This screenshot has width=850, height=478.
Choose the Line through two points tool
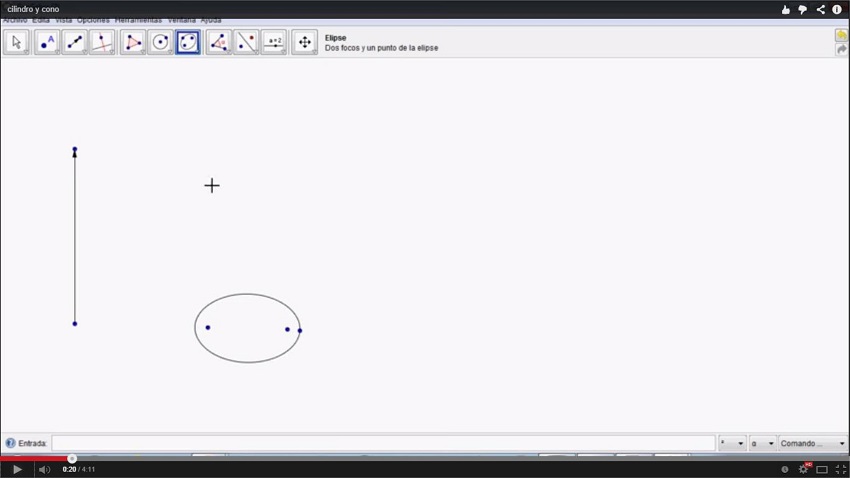[75, 42]
